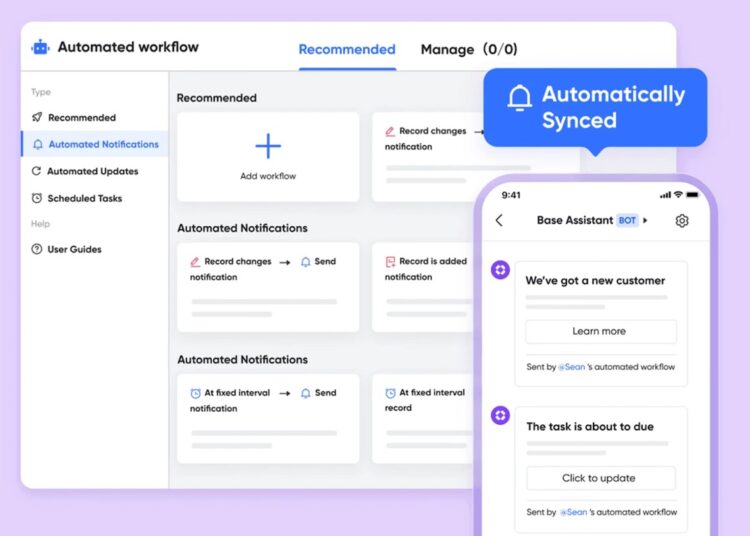Image resolution: width=750 pixels, height=536 pixels.
Task: Click the 'We've got a new customer' title
Action: pos(595,281)
